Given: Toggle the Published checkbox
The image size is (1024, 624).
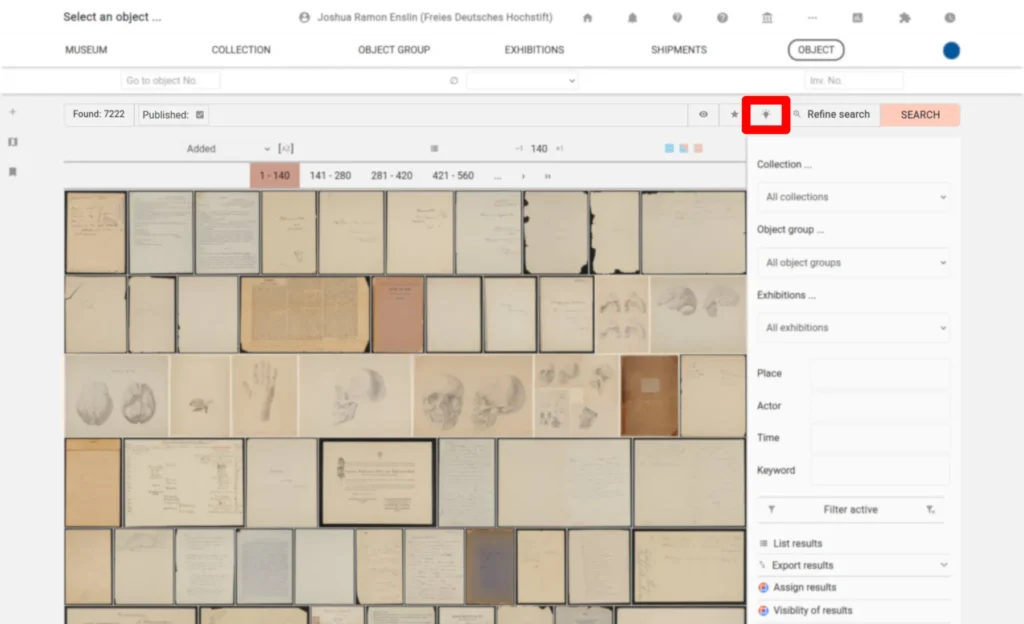Looking at the screenshot, I should pyautogui.click(x=200, y=115).
